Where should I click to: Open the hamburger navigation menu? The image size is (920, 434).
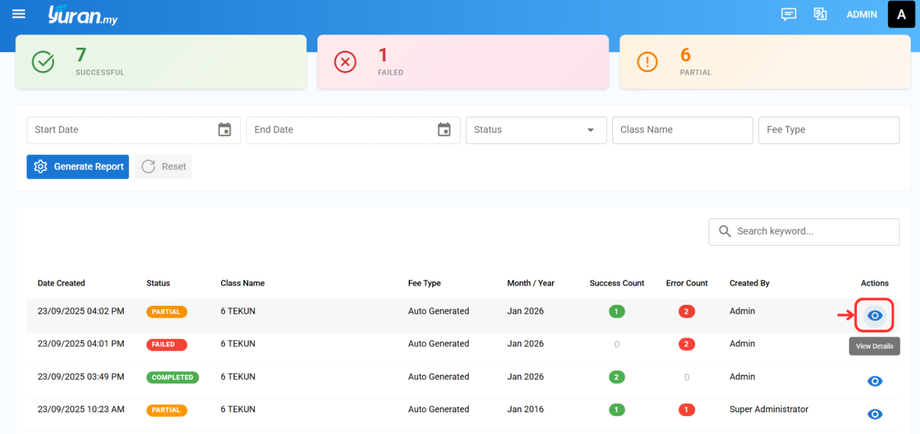pos(18,14)
